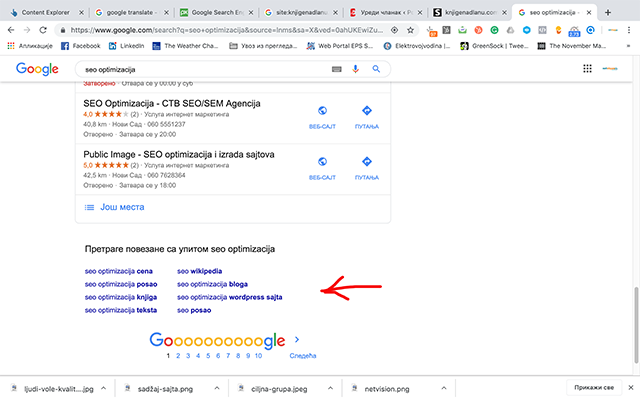Click in the Google search input field

click(200, 69)
